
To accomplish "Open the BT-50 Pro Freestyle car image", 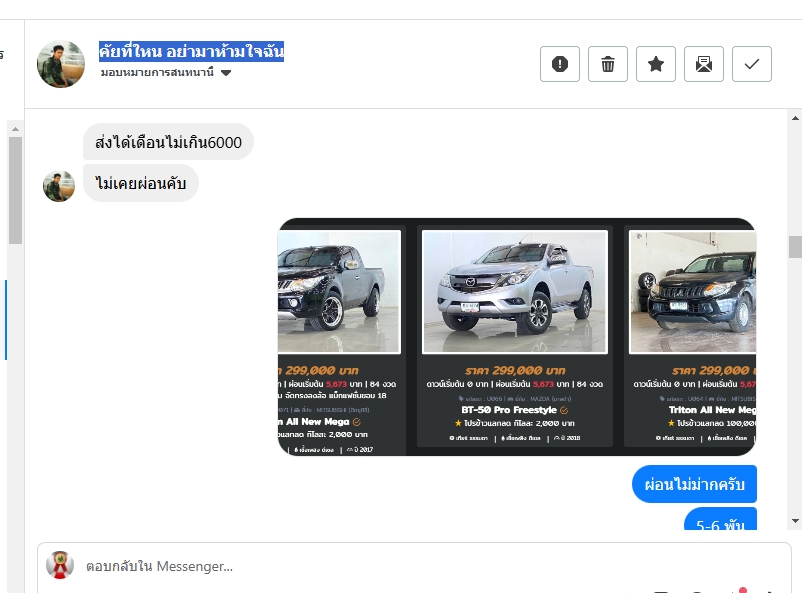I will 515,292.
